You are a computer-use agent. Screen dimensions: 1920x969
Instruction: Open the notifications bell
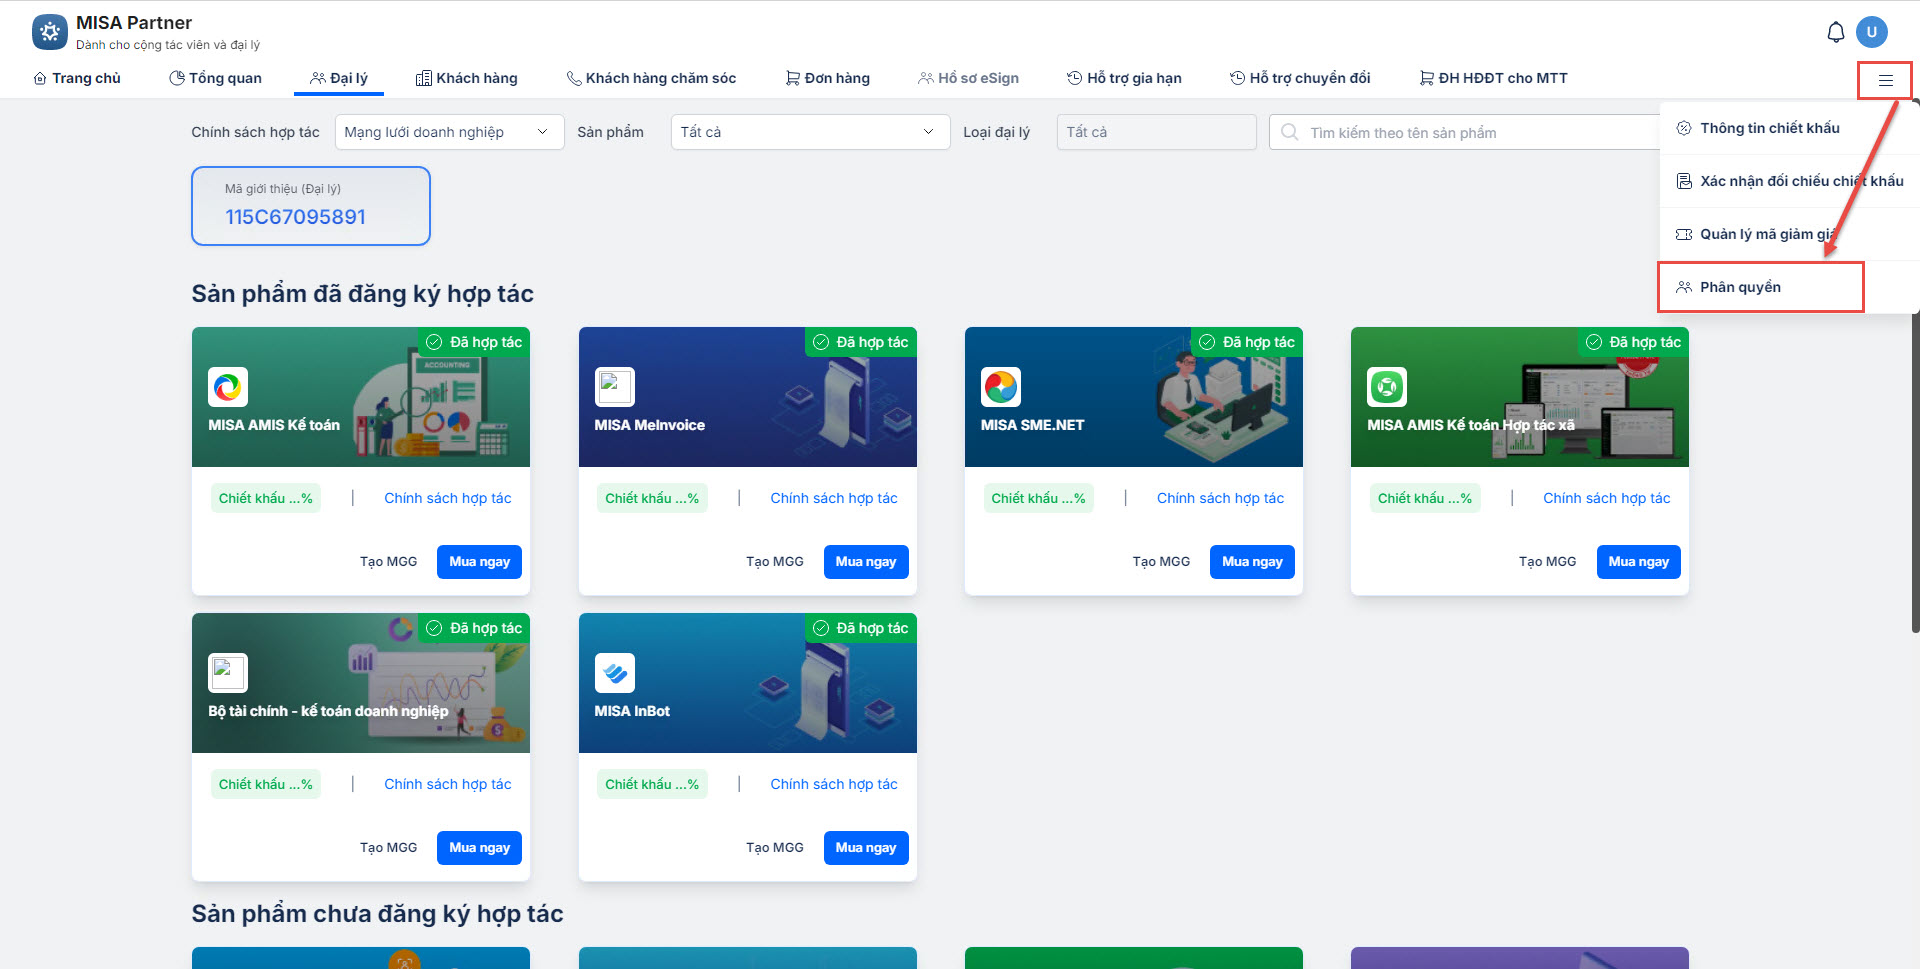[1836, 32]
